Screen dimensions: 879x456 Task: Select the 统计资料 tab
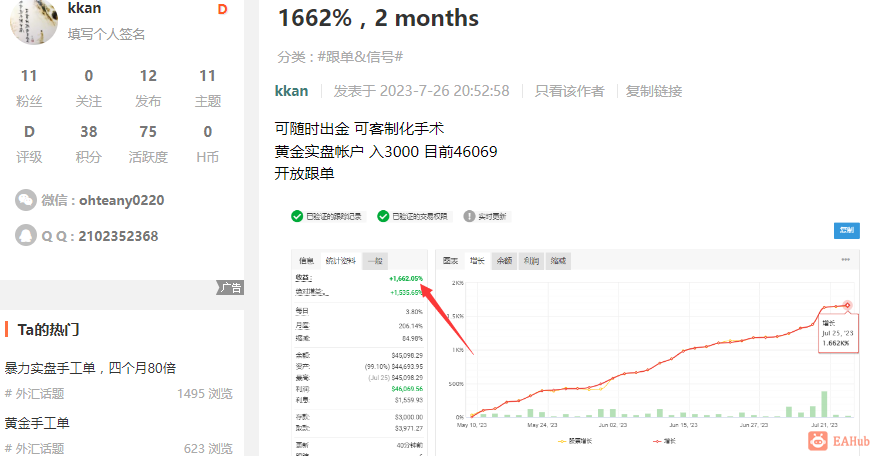pyautogui.click(x=340, y=260)
